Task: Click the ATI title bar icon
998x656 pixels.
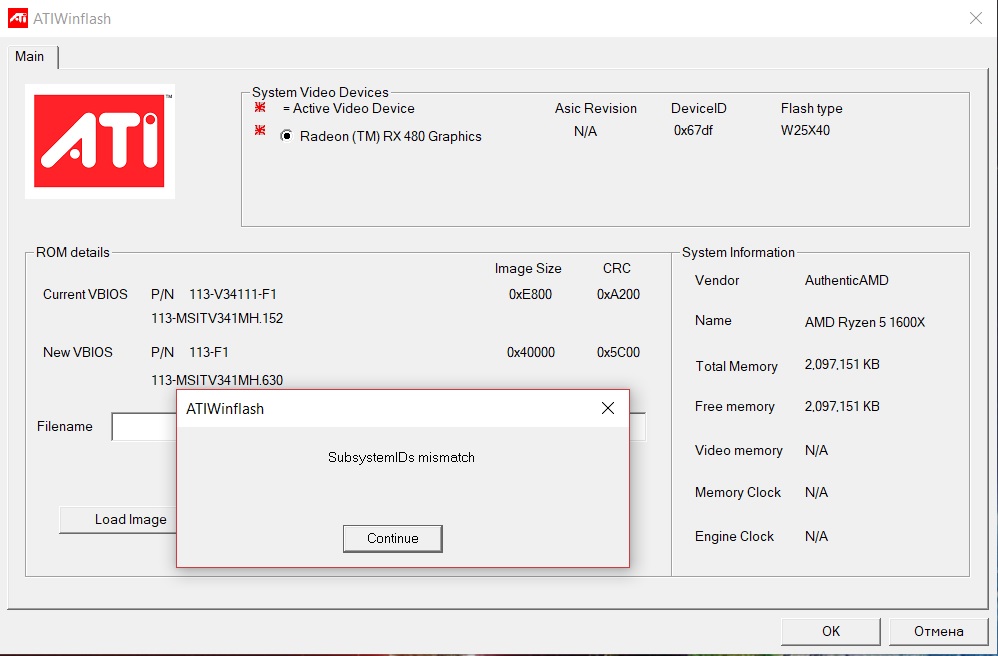Action: 18,18
